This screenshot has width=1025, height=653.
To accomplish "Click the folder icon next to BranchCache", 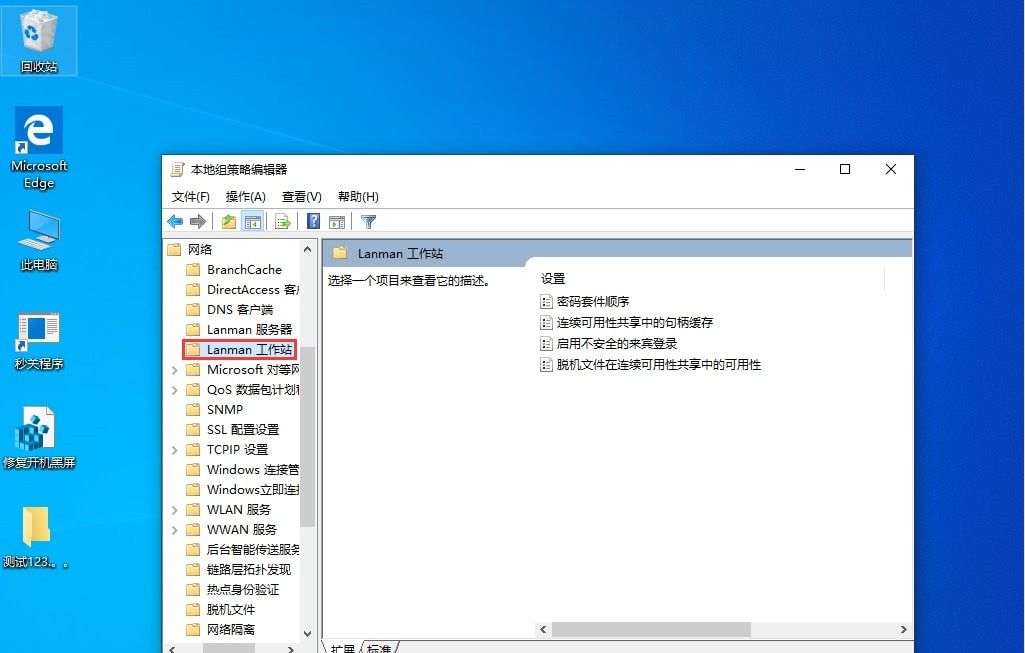I will pos(193,269).
